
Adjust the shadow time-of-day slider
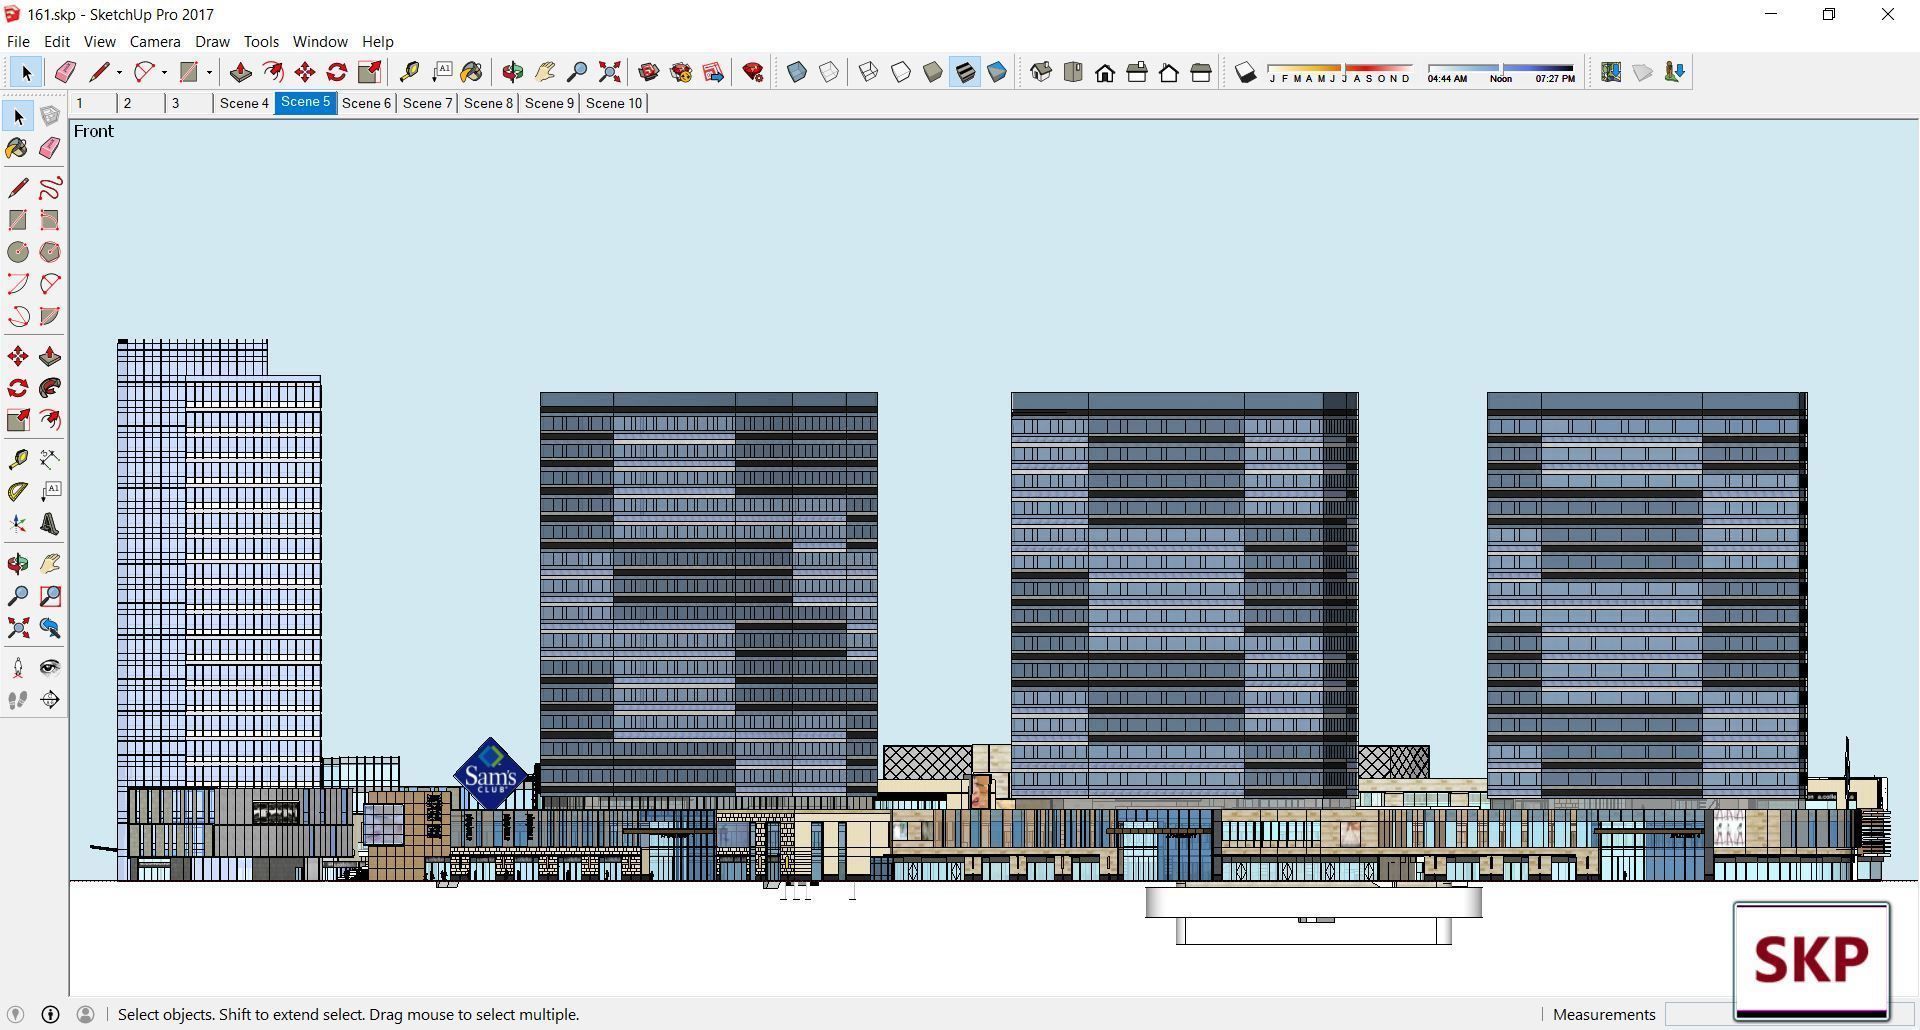click(x=1501, y=69)
